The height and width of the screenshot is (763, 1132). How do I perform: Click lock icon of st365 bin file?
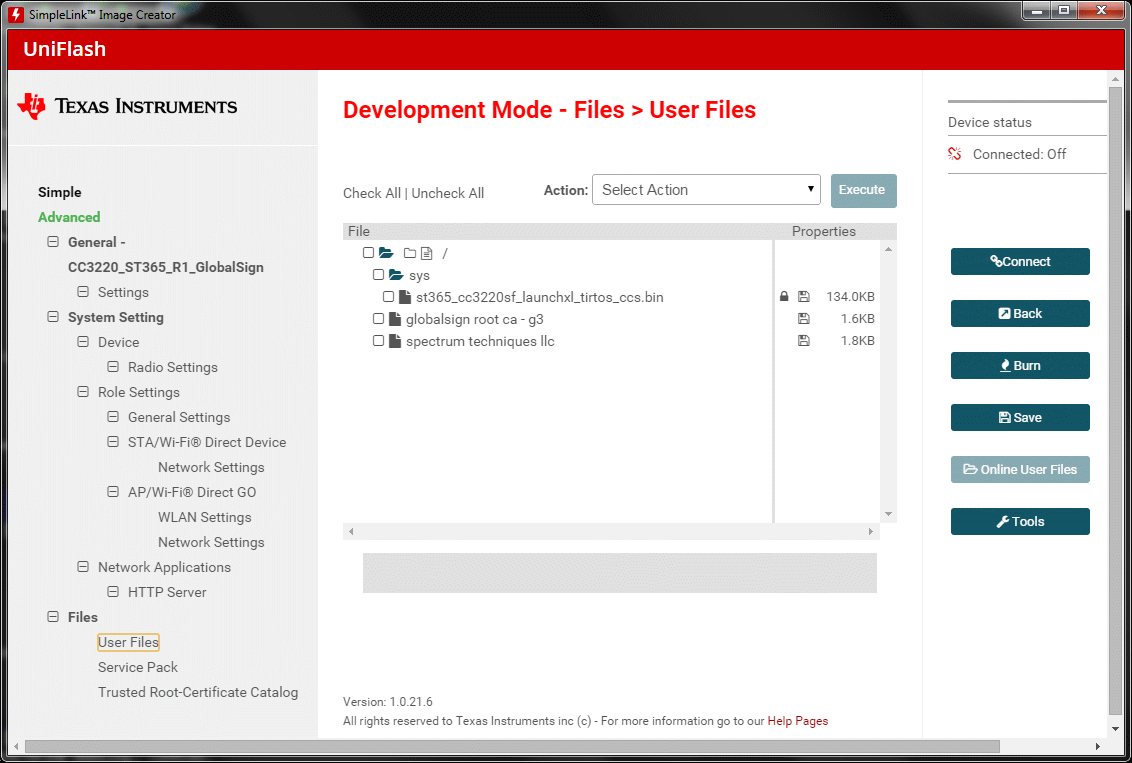pos(784,296)
